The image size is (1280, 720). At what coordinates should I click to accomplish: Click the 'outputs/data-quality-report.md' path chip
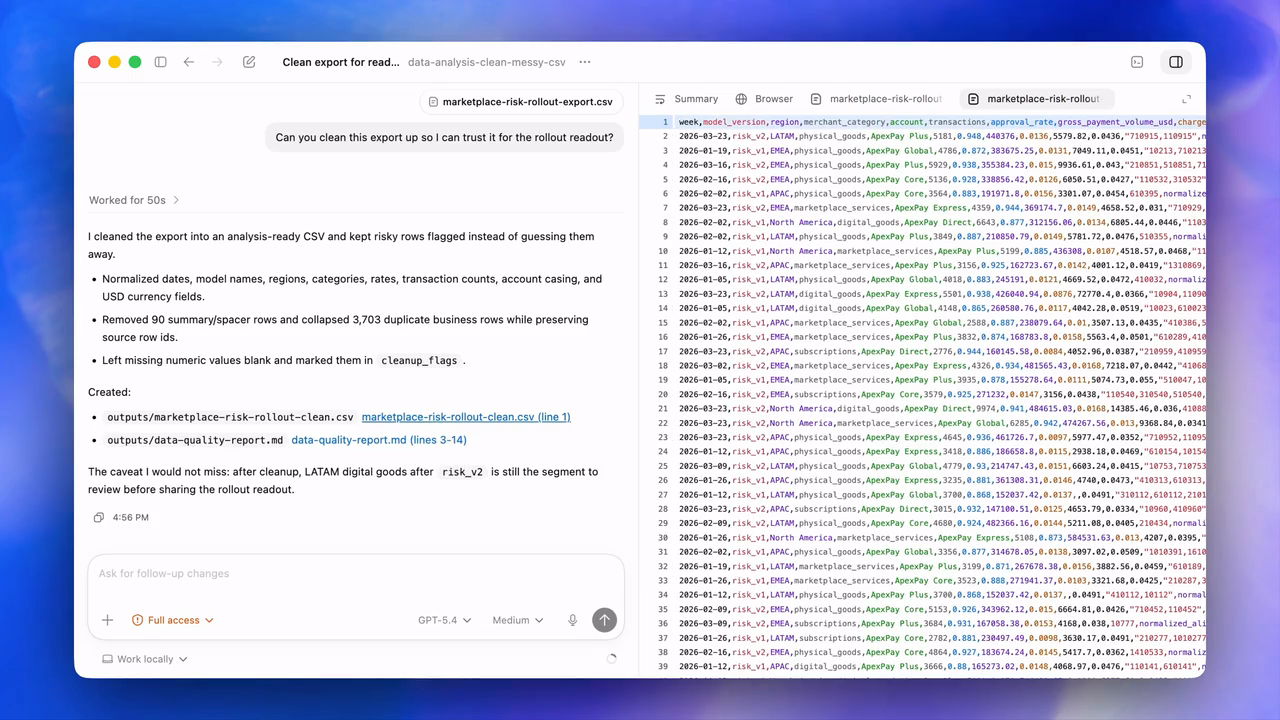click(x=195, y=440)
